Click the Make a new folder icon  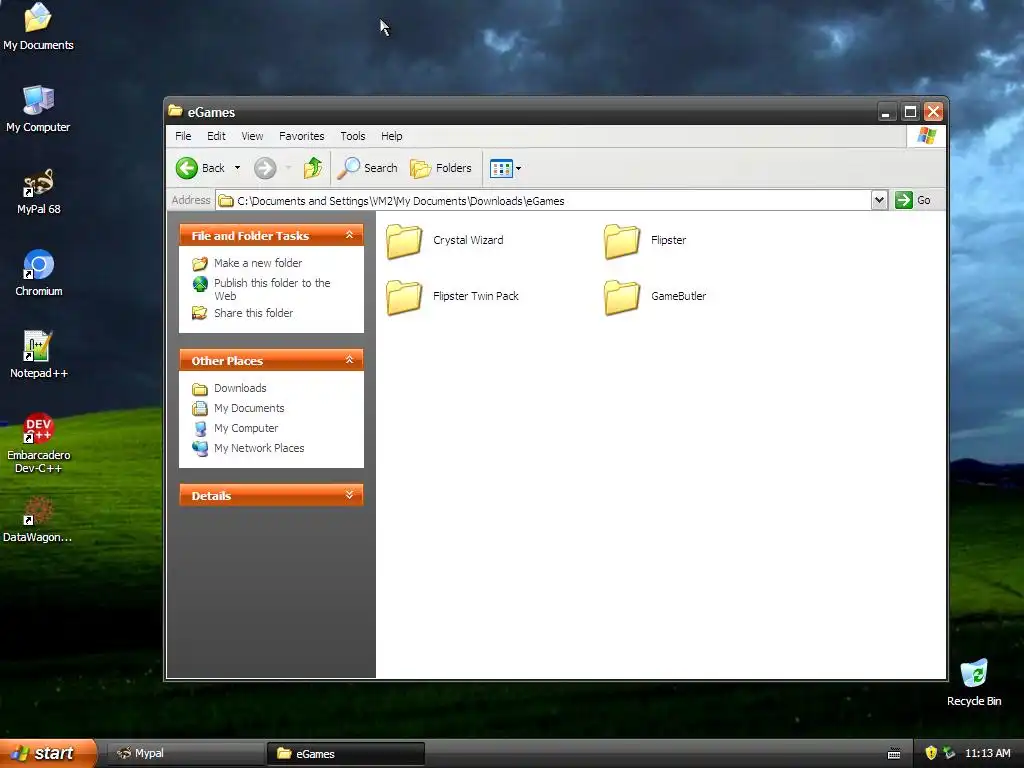pyautogui.click(x=200, y=264)
